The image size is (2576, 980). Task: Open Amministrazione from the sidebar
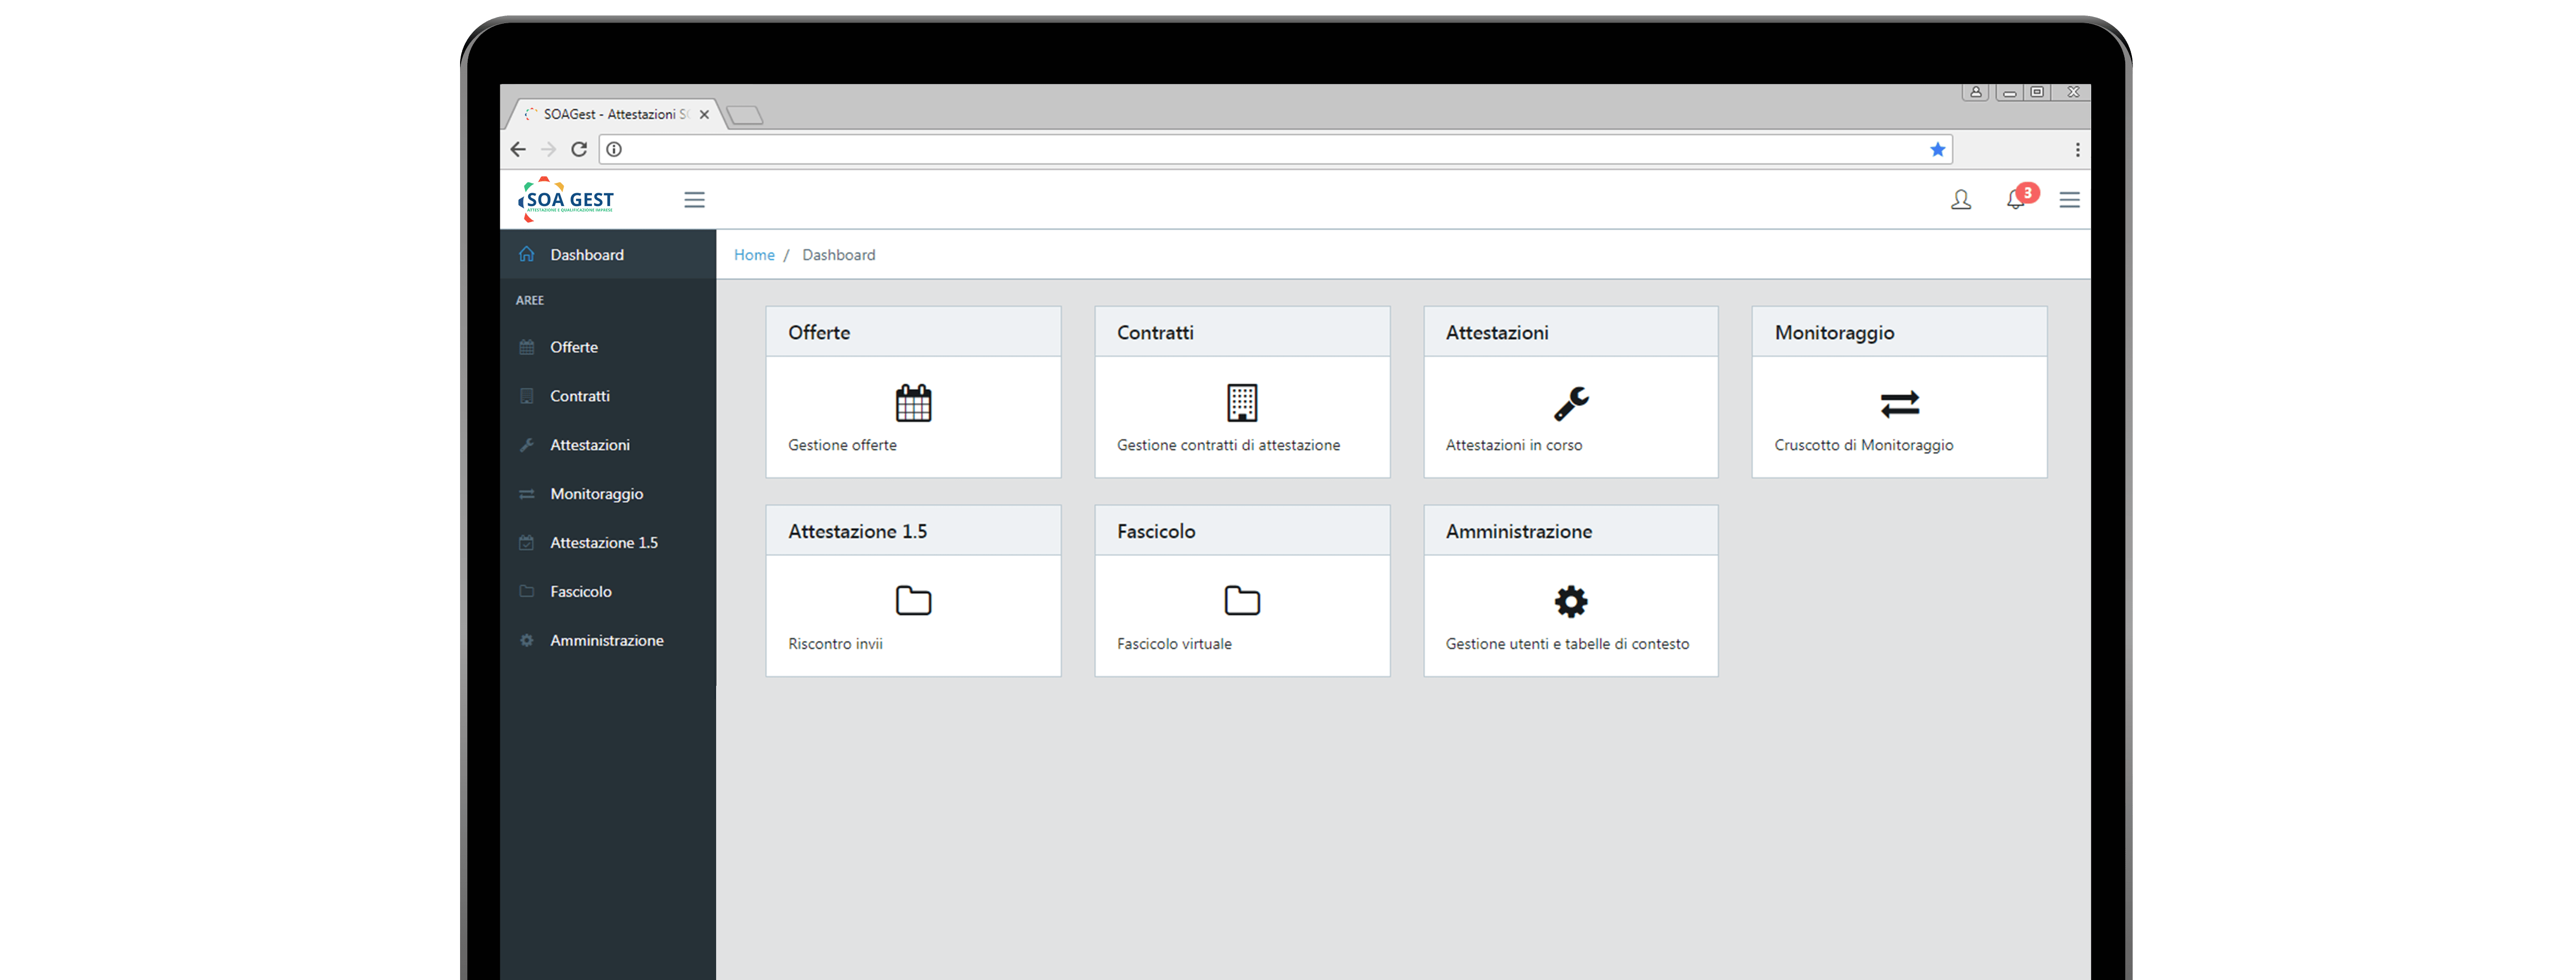606,640
